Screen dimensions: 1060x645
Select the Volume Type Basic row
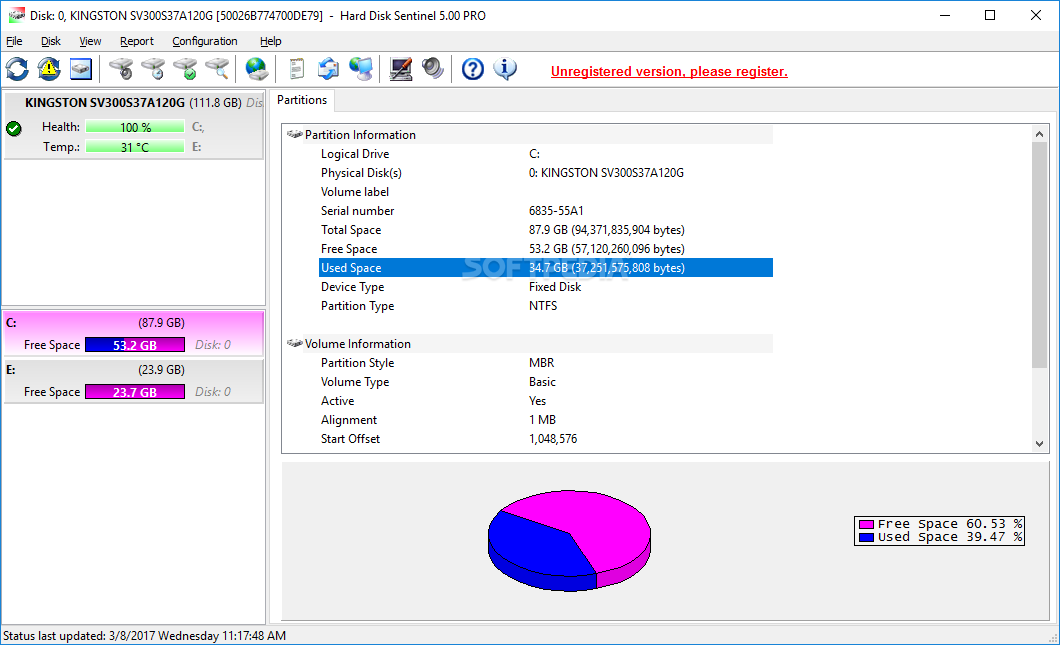tap(546, 382)
